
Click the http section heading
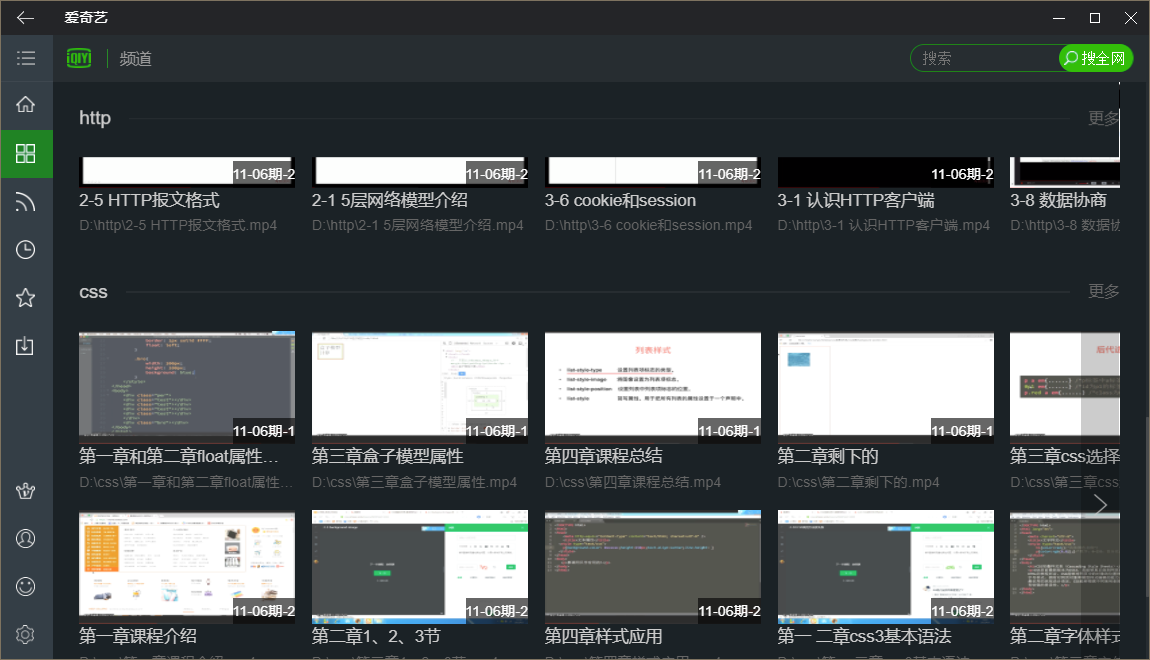click(x=95, y=118)
